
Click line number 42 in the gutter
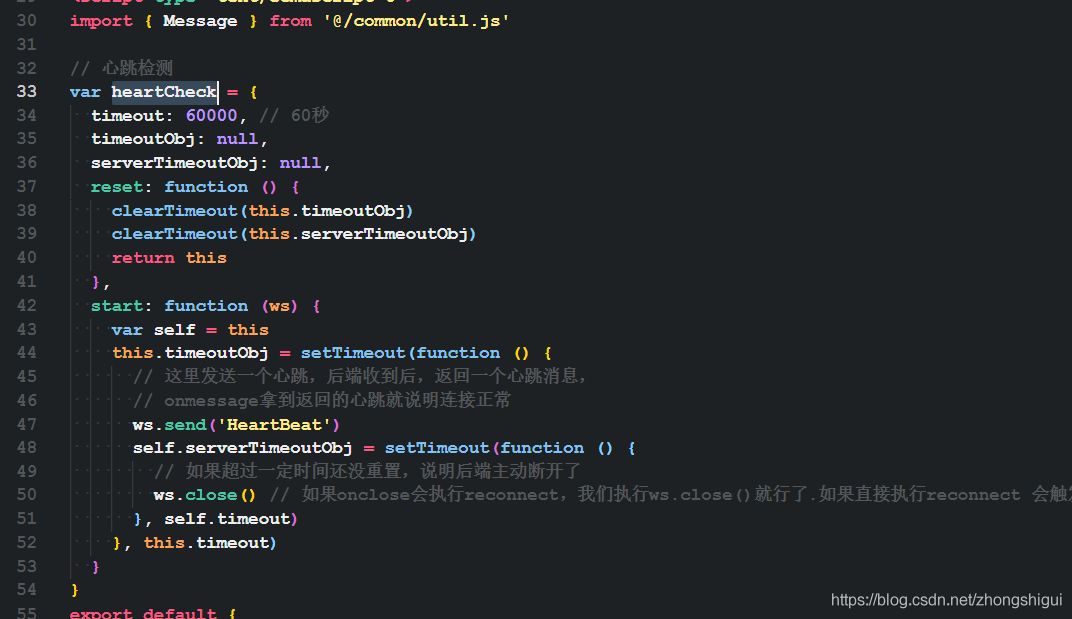tap(27, 306)
